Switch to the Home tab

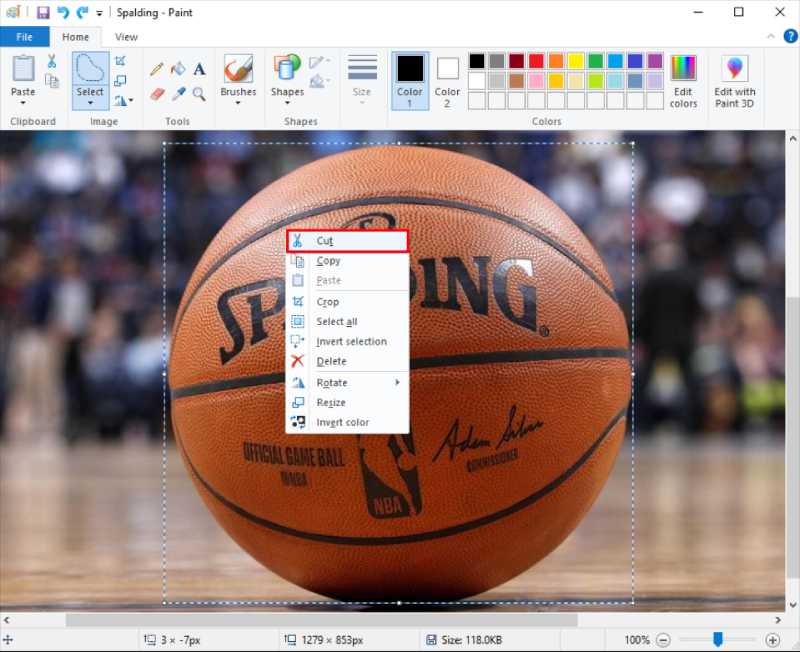[x=76, y=37]
